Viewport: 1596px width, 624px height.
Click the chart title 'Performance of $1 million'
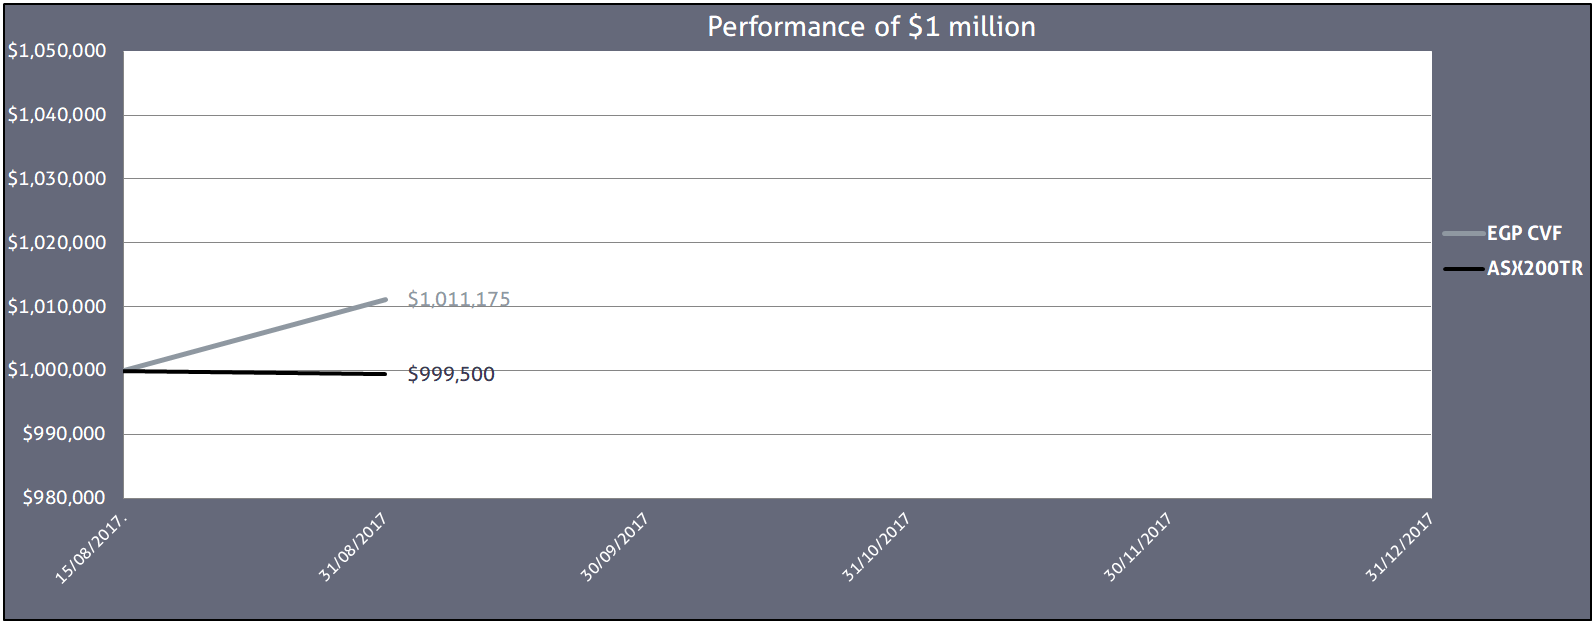click(x=871, y=27)
